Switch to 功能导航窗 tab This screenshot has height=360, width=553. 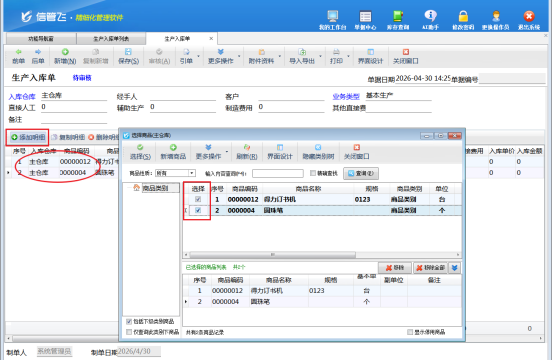pyautogui.click(x=41, y=39)
